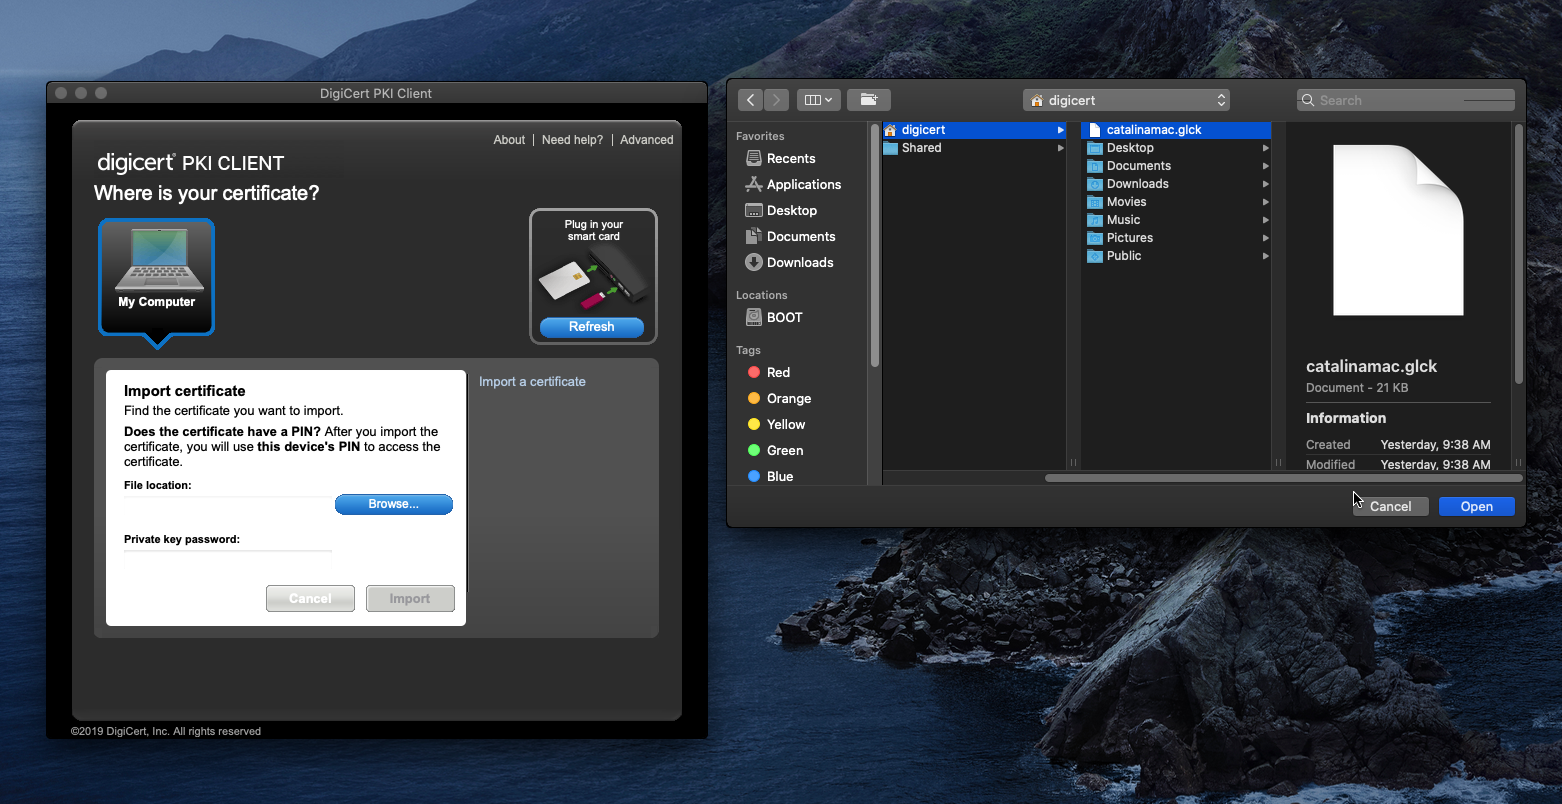Expand the Pictures folder arrow in column
Screen dimensions: 1562x804
coord(1265,238)
